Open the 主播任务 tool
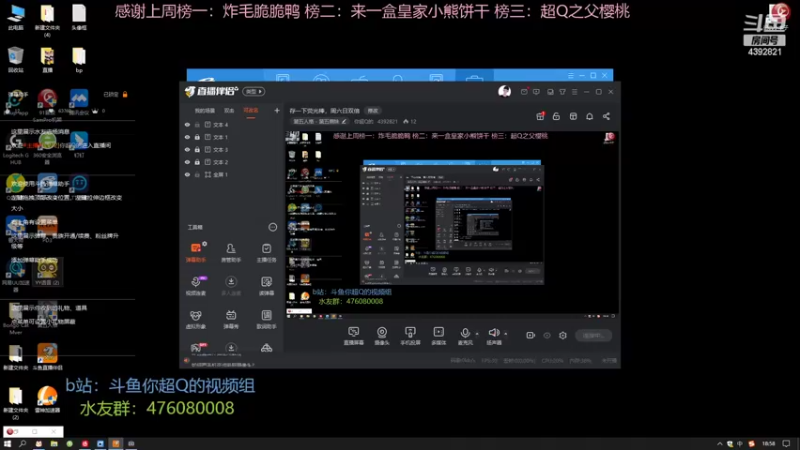The height and width of the screenshot is (450, 800). (x=266, y=253)
